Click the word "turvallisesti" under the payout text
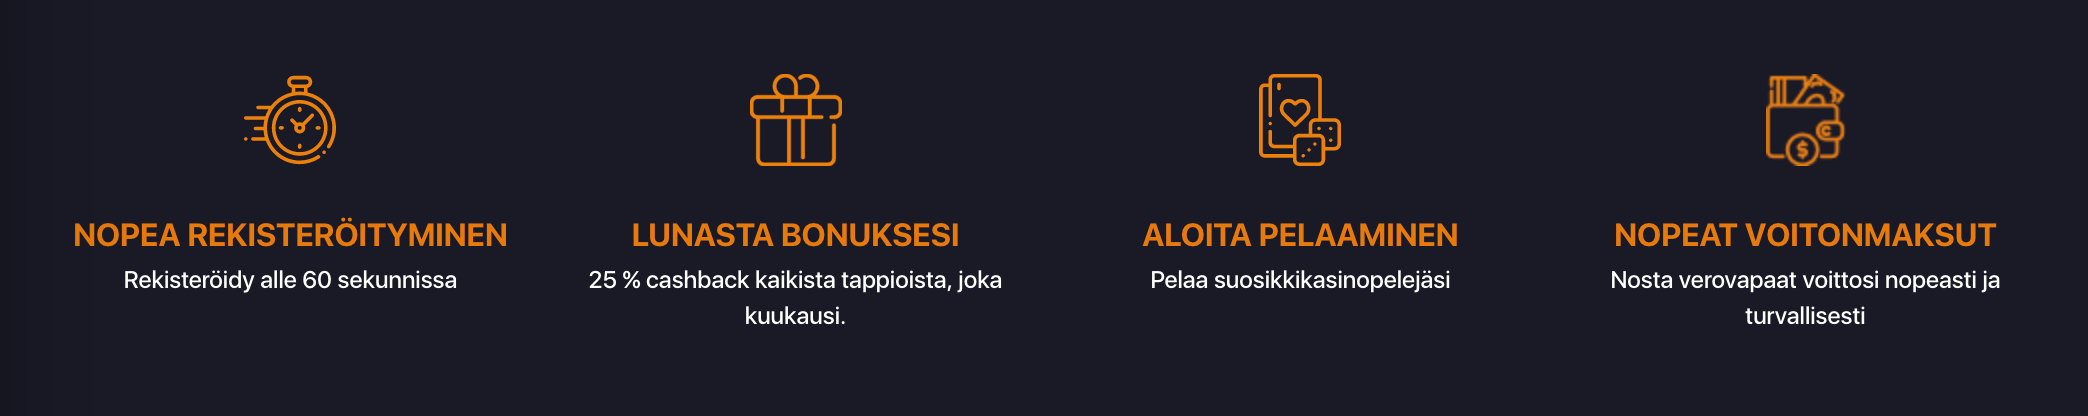The image size is (2088, 416). coord(1805,316)
